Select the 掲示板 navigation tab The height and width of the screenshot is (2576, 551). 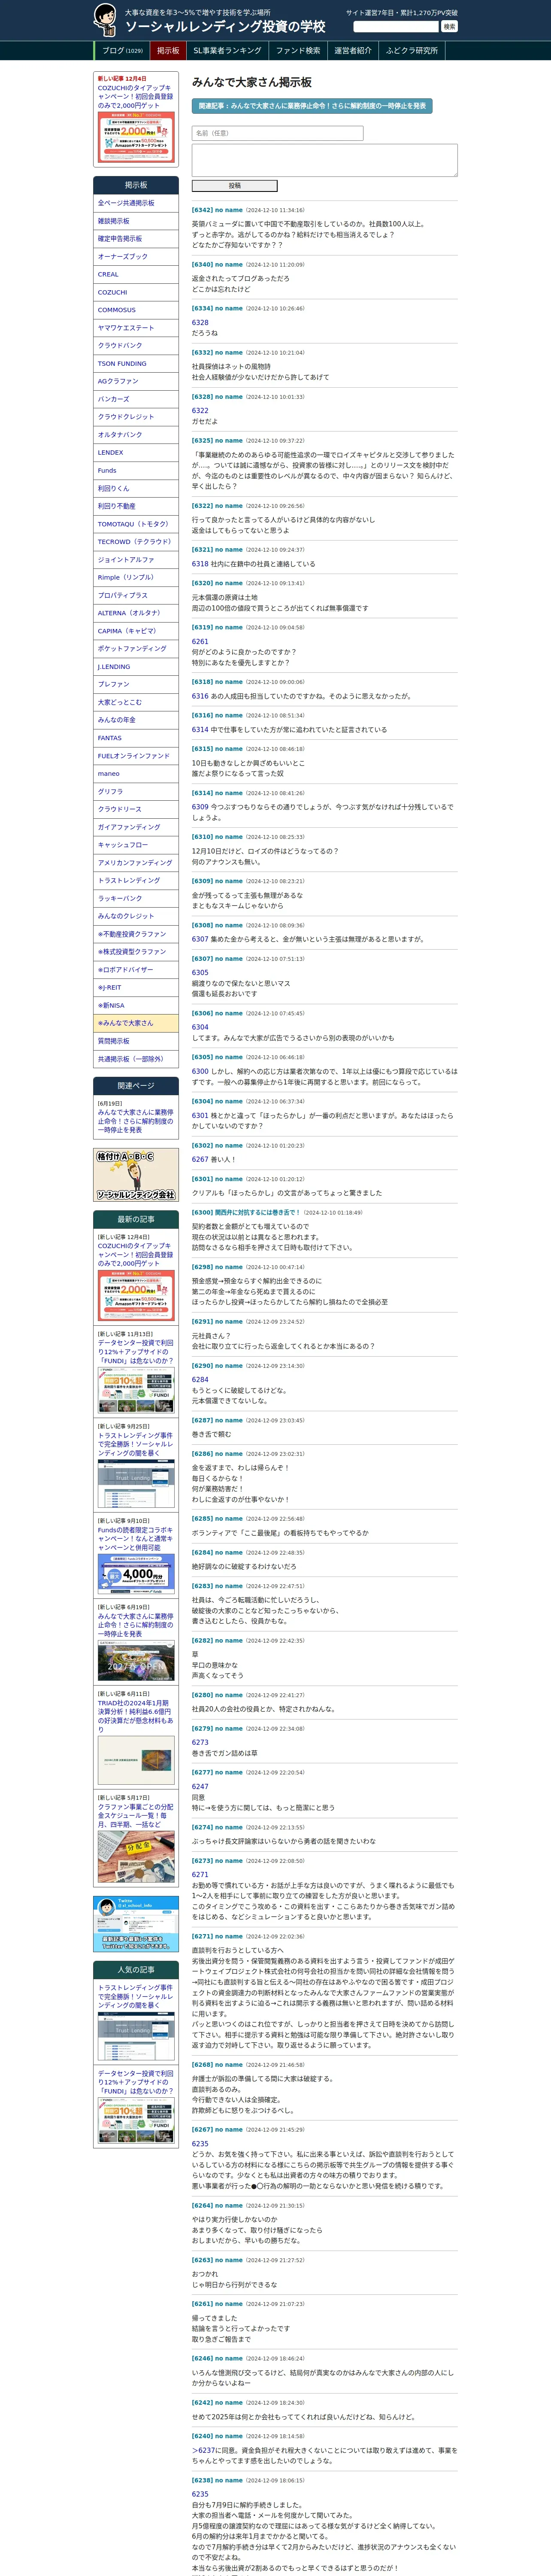click(x=168, y=51)
